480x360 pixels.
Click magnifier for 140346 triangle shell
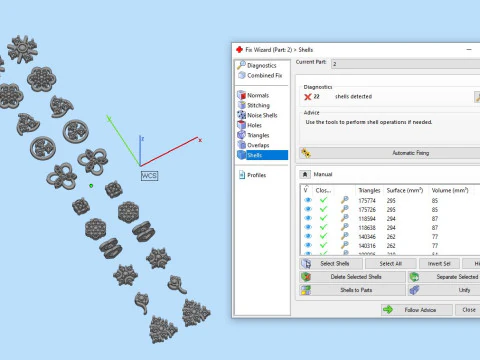pos(345,236)
